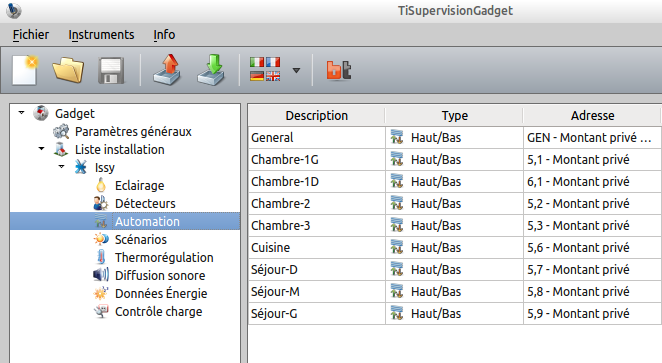Click the shutter icon in the General row
Viewport: 662px width, 363px height.
(x=397, y=137)
